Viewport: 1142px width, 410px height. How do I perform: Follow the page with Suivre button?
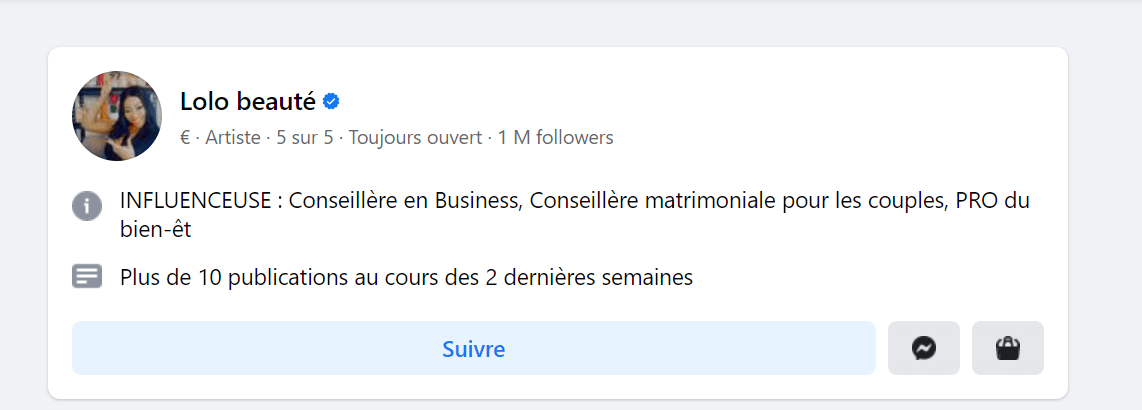click(x=473, y=348)
